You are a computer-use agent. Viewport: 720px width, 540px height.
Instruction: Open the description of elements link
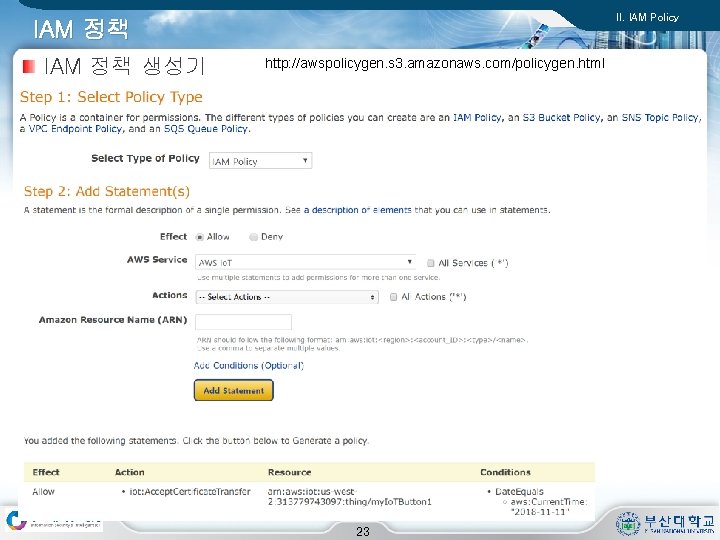coord(357,210)
